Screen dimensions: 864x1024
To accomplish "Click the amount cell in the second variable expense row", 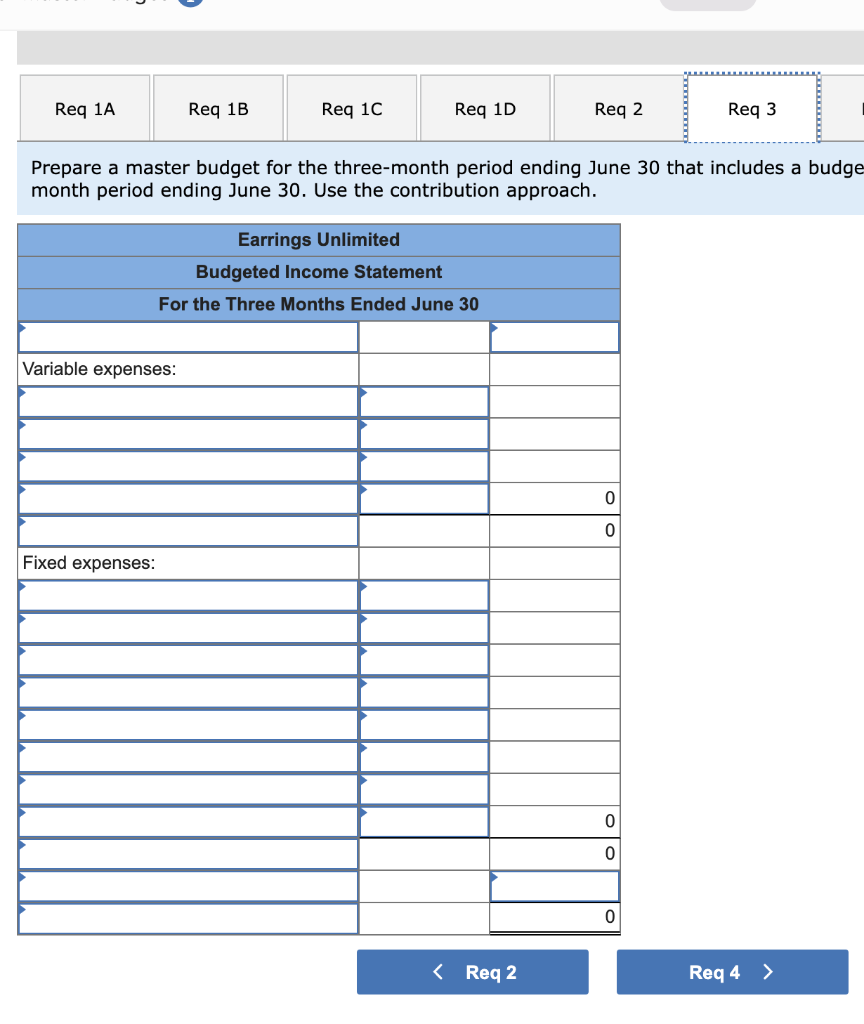I will pyautogui.click(x=423, y=433).
